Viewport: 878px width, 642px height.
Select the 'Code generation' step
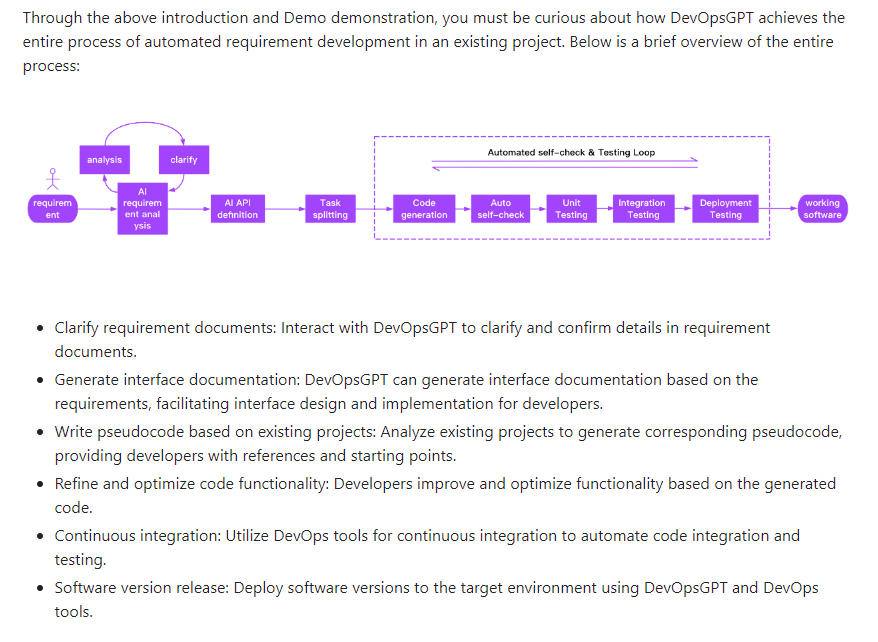tap(424, 209)
